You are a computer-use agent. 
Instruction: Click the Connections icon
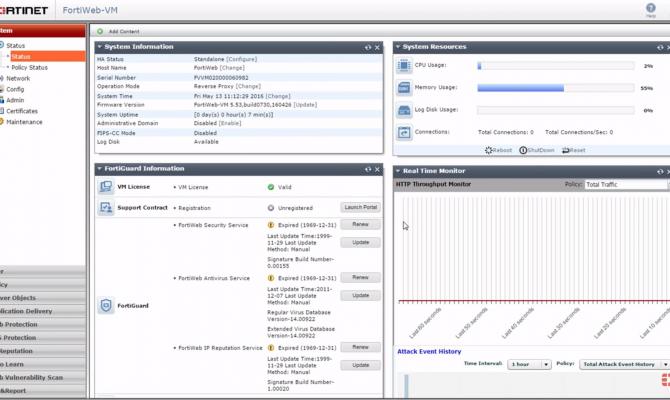(x=404, y=132)
